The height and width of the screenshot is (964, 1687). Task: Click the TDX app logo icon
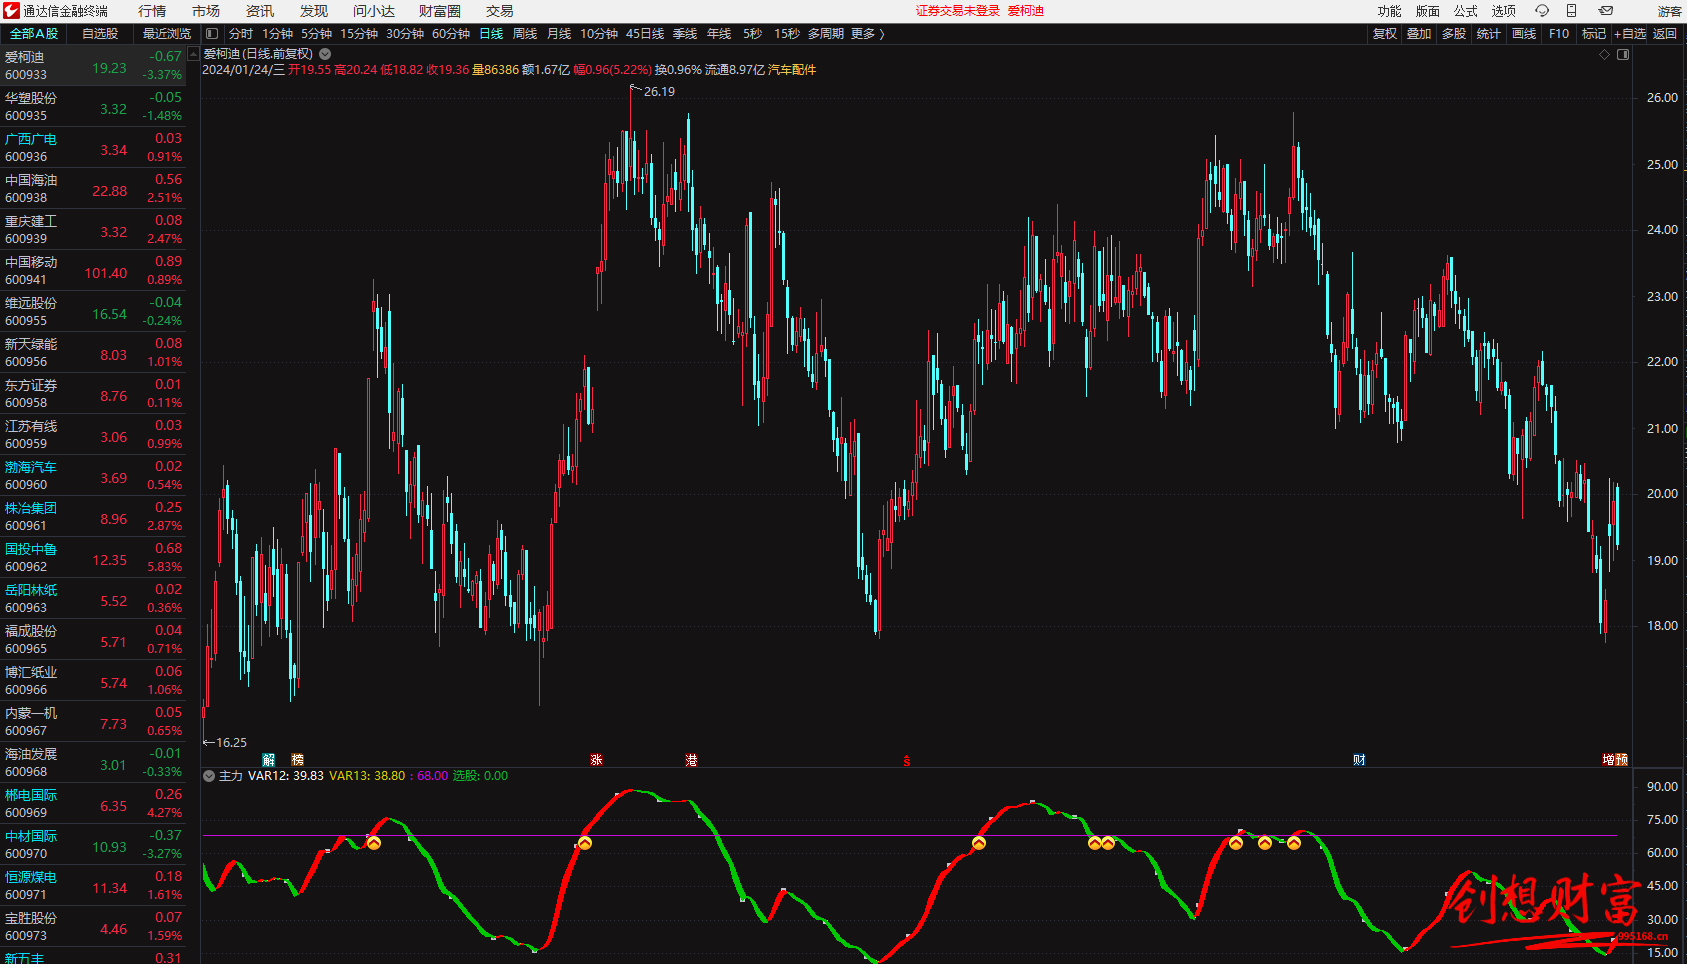pyautogui.click(x=11, y=11)
